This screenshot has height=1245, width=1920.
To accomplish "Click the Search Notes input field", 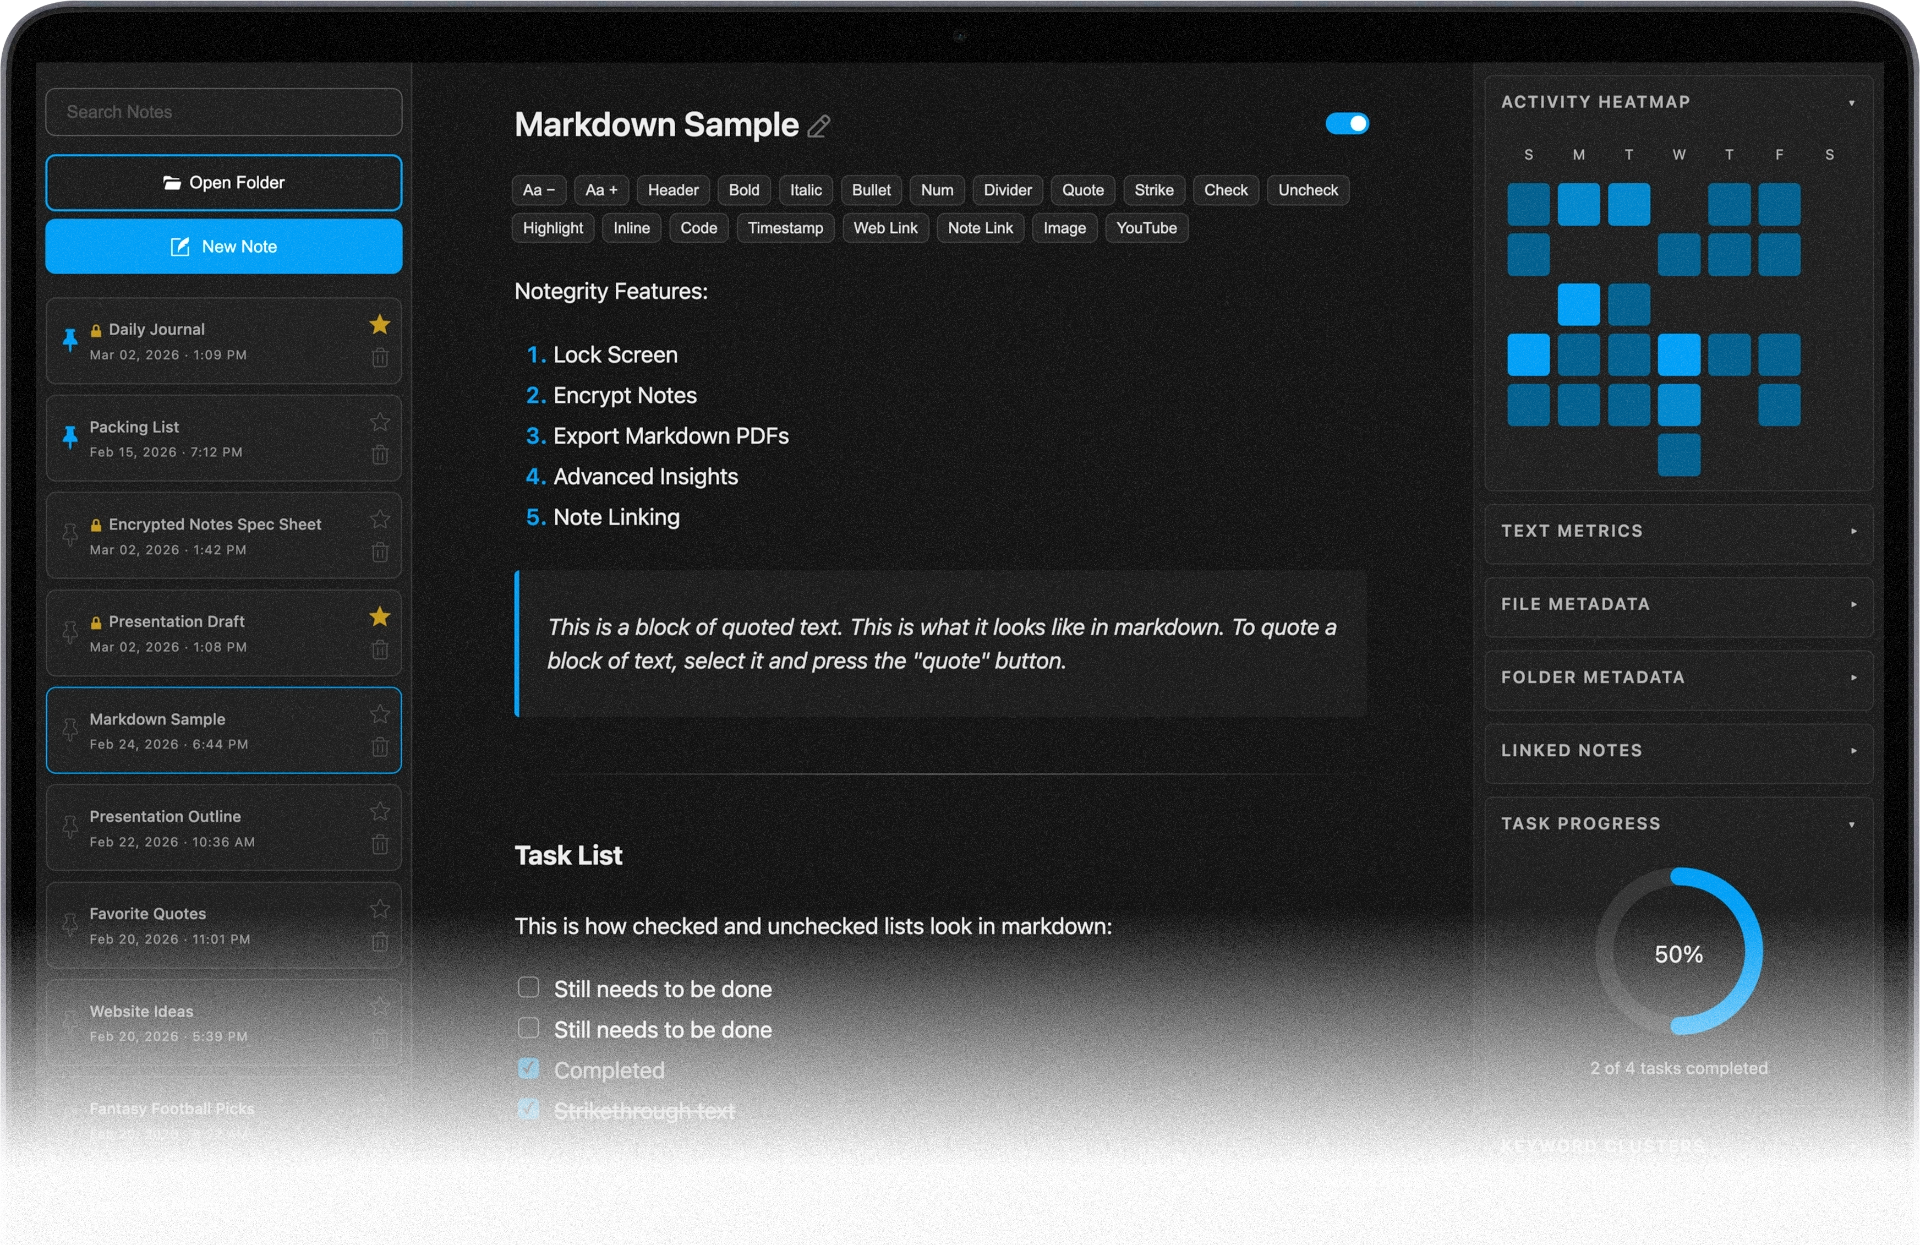I will pyautogui.click(x=224, y=112).
